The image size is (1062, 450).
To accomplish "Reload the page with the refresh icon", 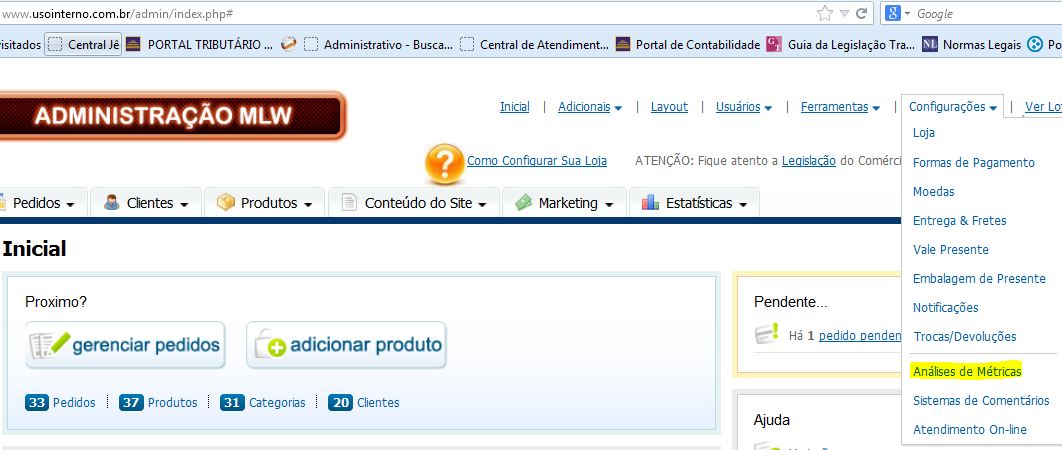I will [x=862, y=13].
